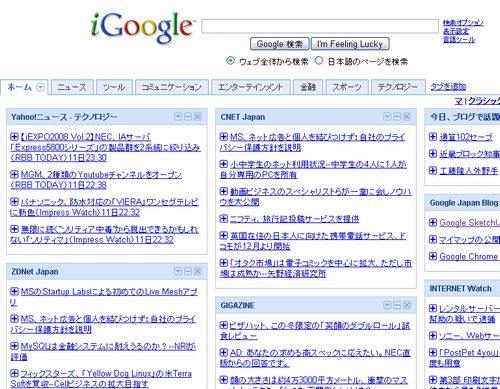Minimize the ZDNet Japan gadget
This screenshot has height=389, width=500.
click(188, 271)
